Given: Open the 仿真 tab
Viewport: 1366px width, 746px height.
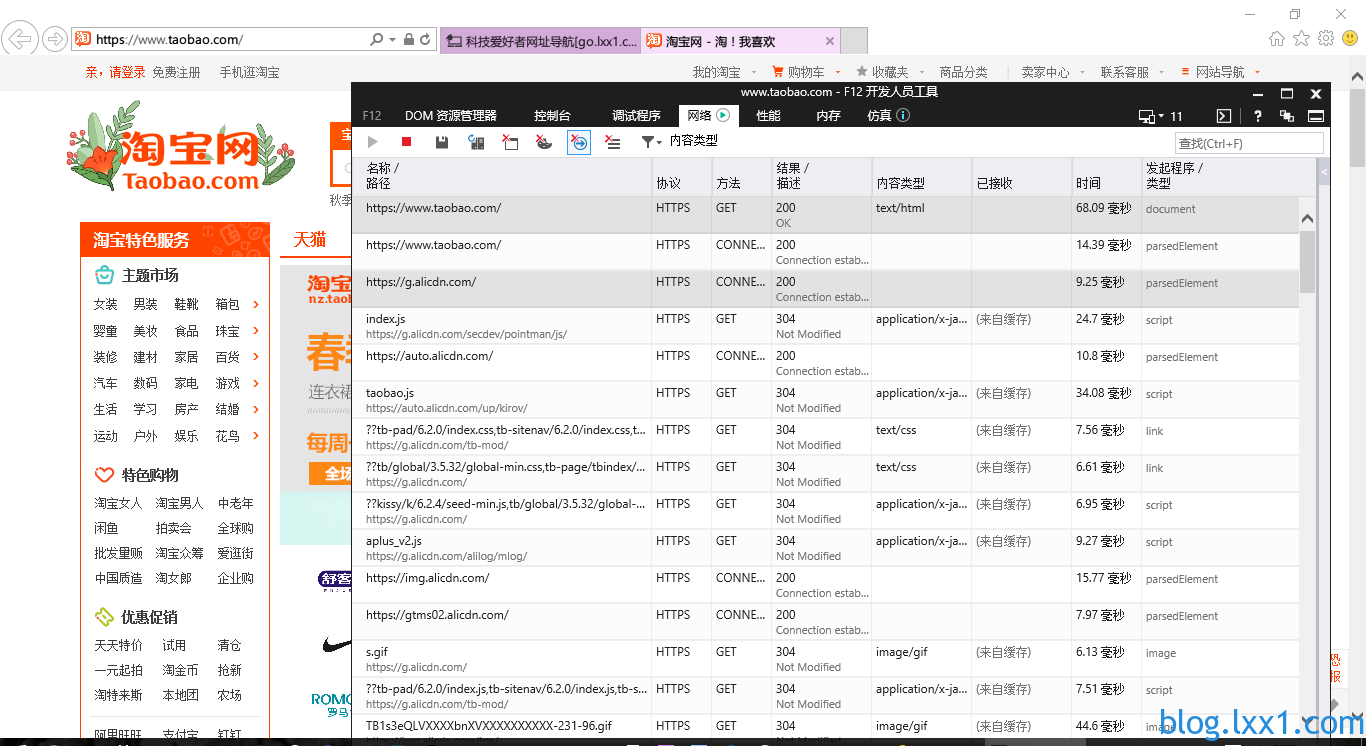Looking at the screenshot, I should [x=880, y=115].
